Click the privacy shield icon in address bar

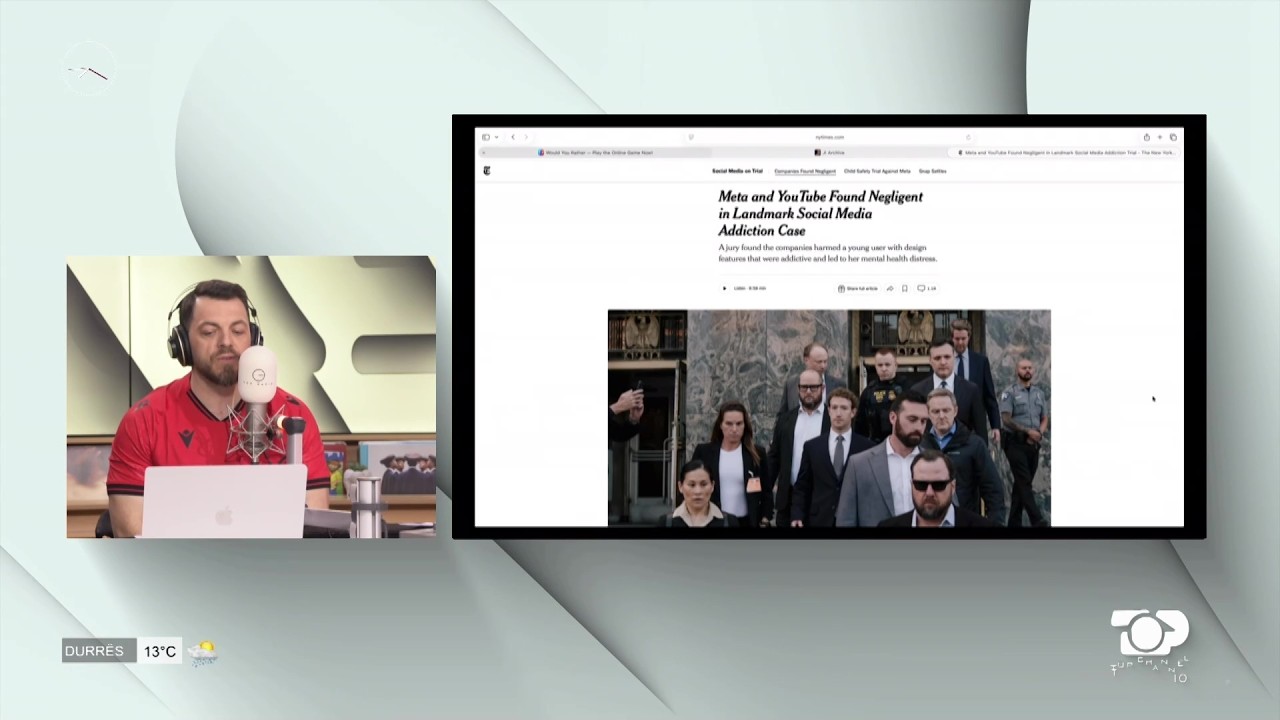point(690,137)
